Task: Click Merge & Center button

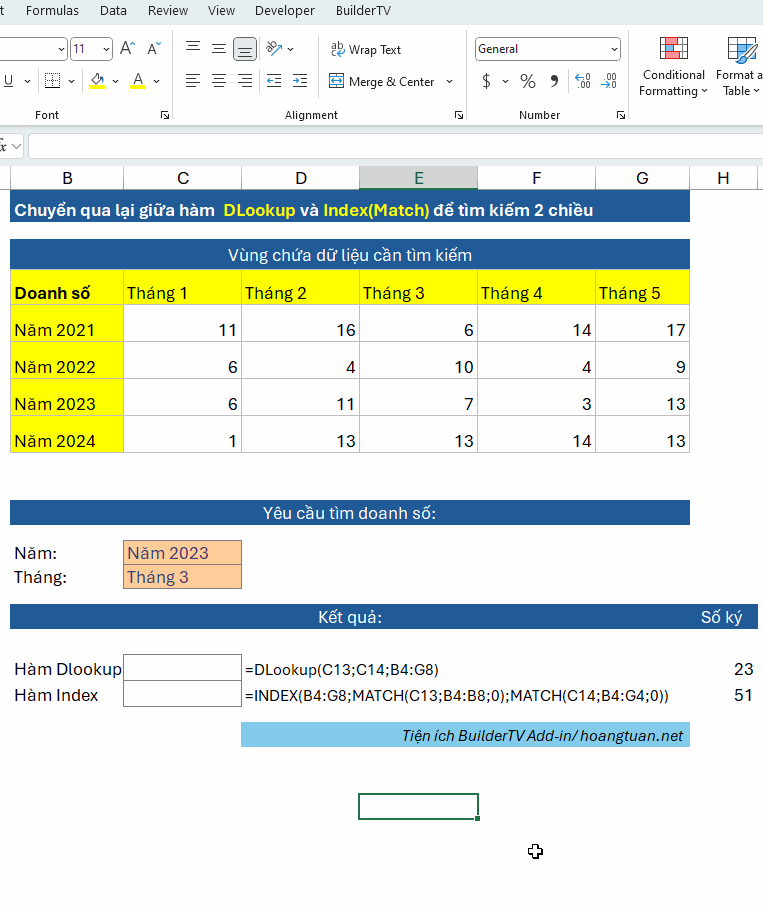Action: coord(381,81)
